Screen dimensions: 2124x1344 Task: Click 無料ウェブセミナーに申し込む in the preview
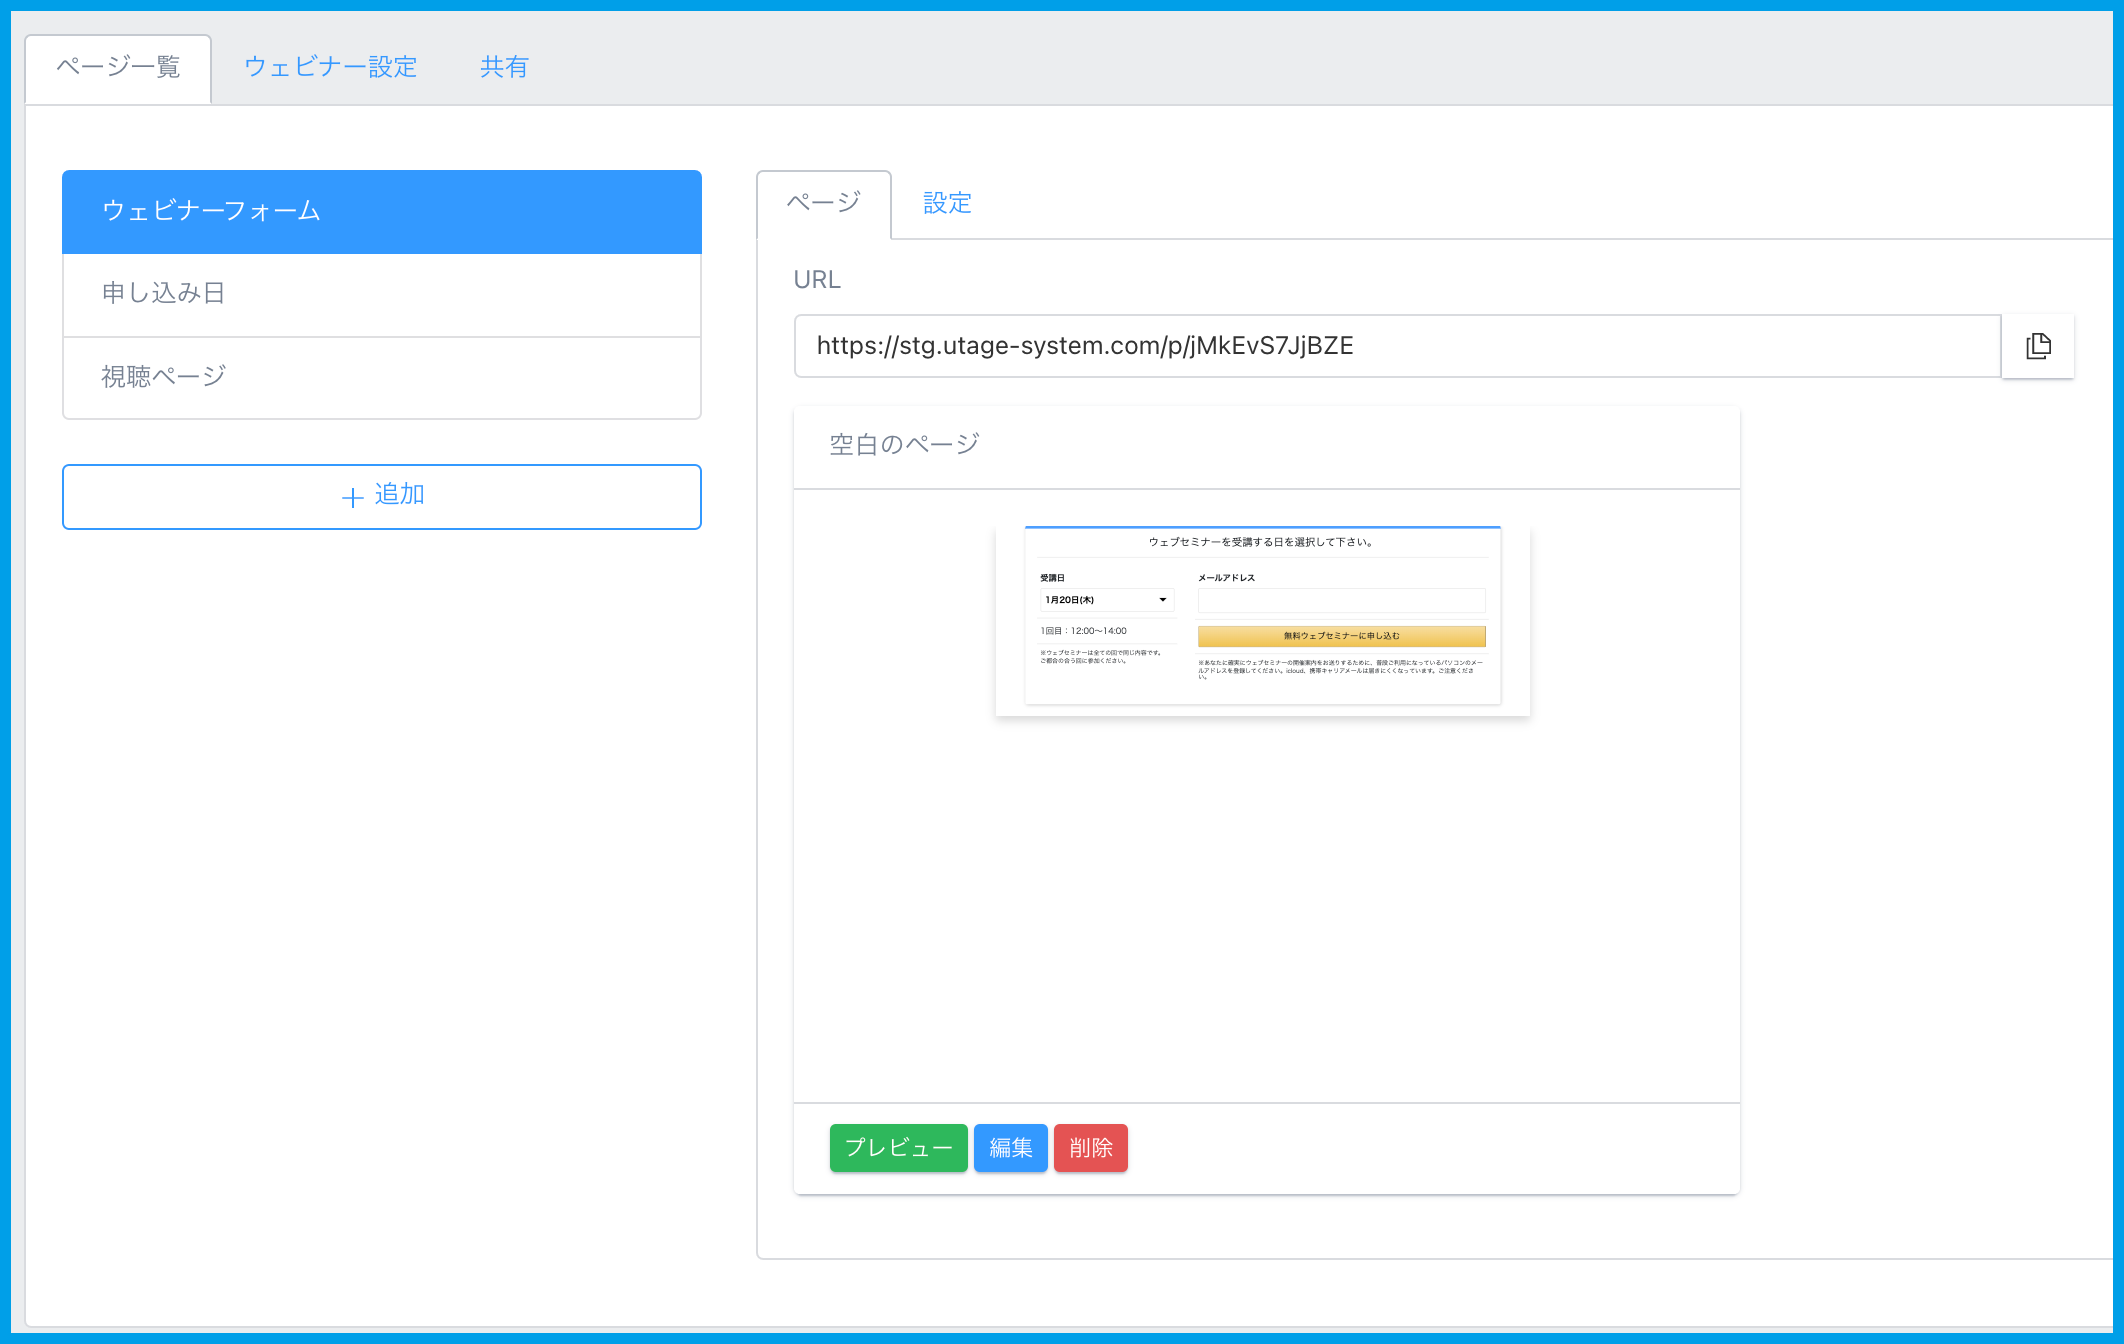click(1340, 636)
